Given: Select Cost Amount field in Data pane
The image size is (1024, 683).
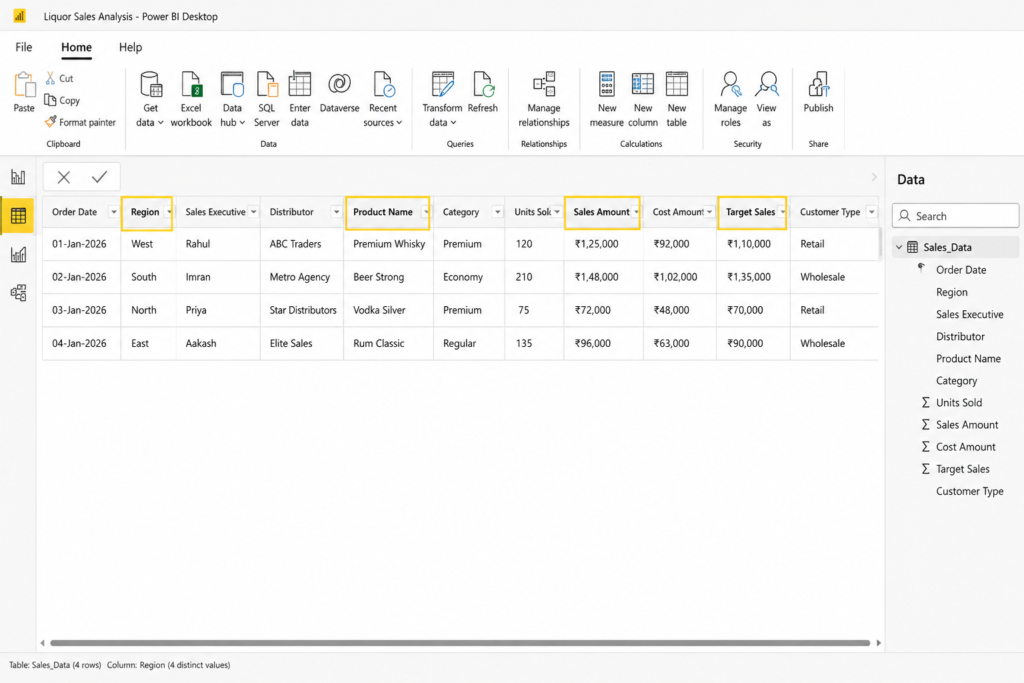Looking at the screenshot, I should [965, 447].
